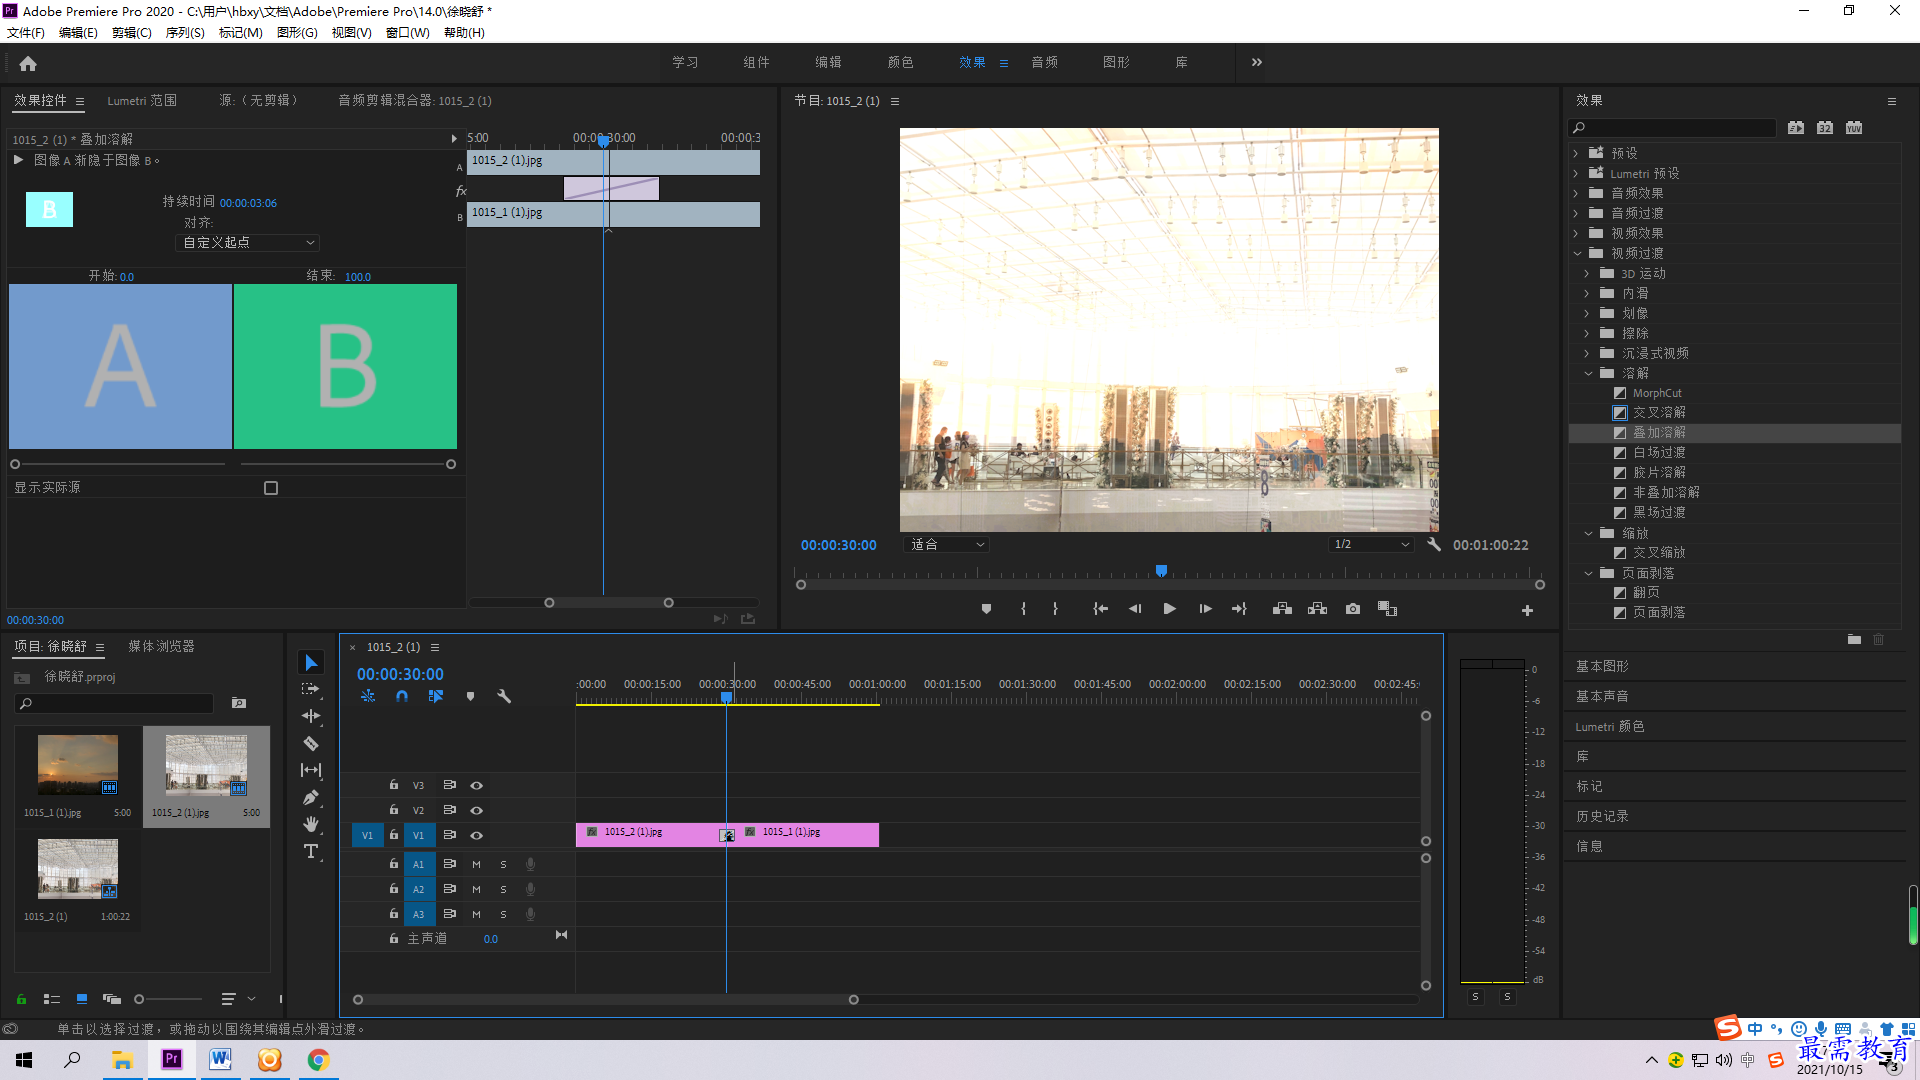Open the 窗口(W) menu

coord(408,33)
